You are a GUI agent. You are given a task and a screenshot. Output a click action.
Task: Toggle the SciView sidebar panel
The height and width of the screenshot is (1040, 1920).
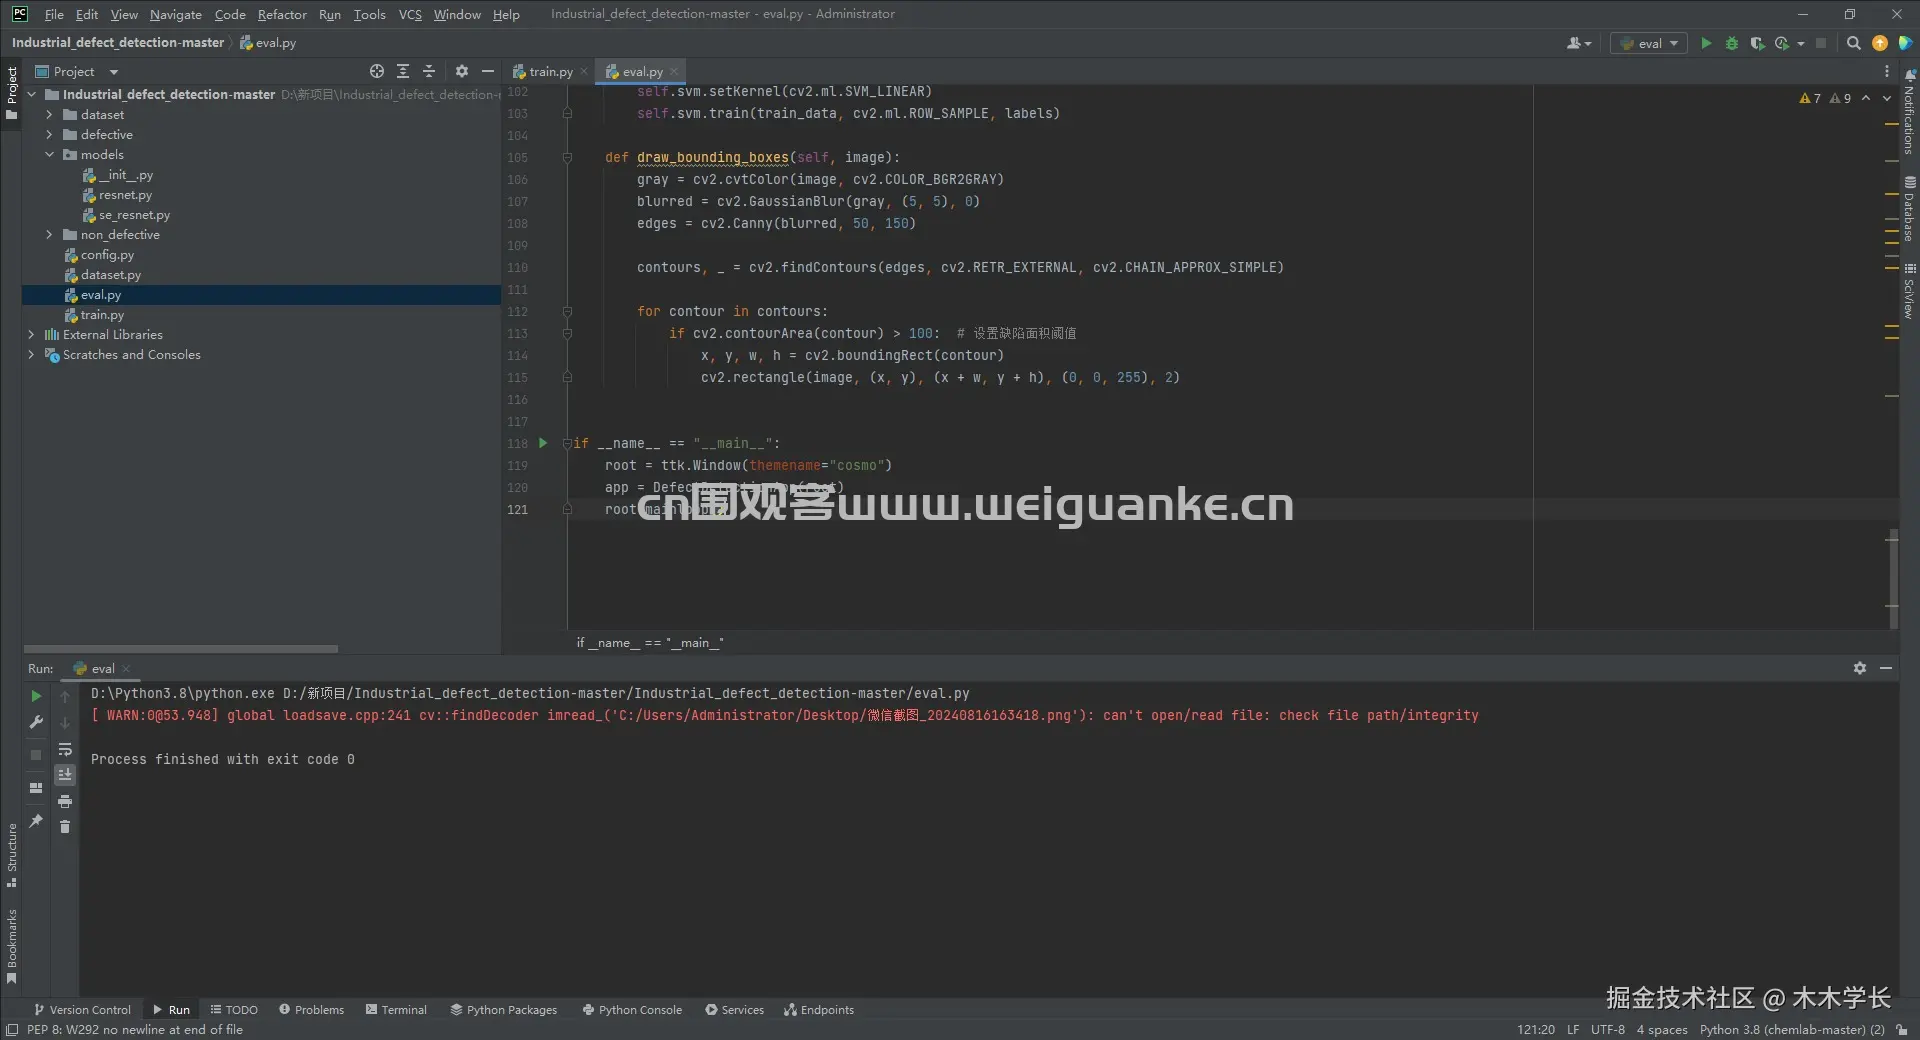coord(1909,291)
